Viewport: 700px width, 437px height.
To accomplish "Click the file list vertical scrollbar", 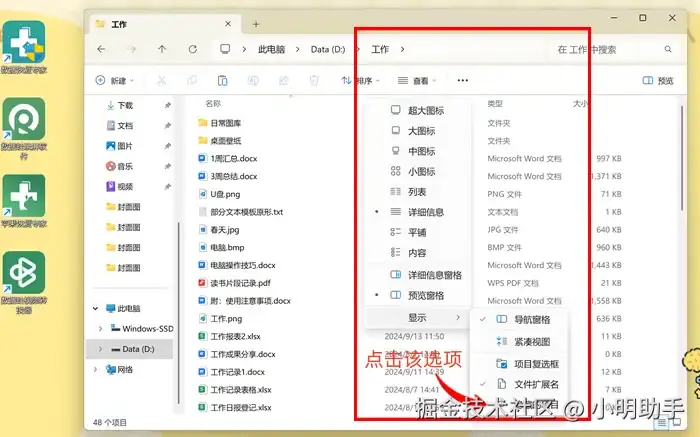I will point(681,158).
